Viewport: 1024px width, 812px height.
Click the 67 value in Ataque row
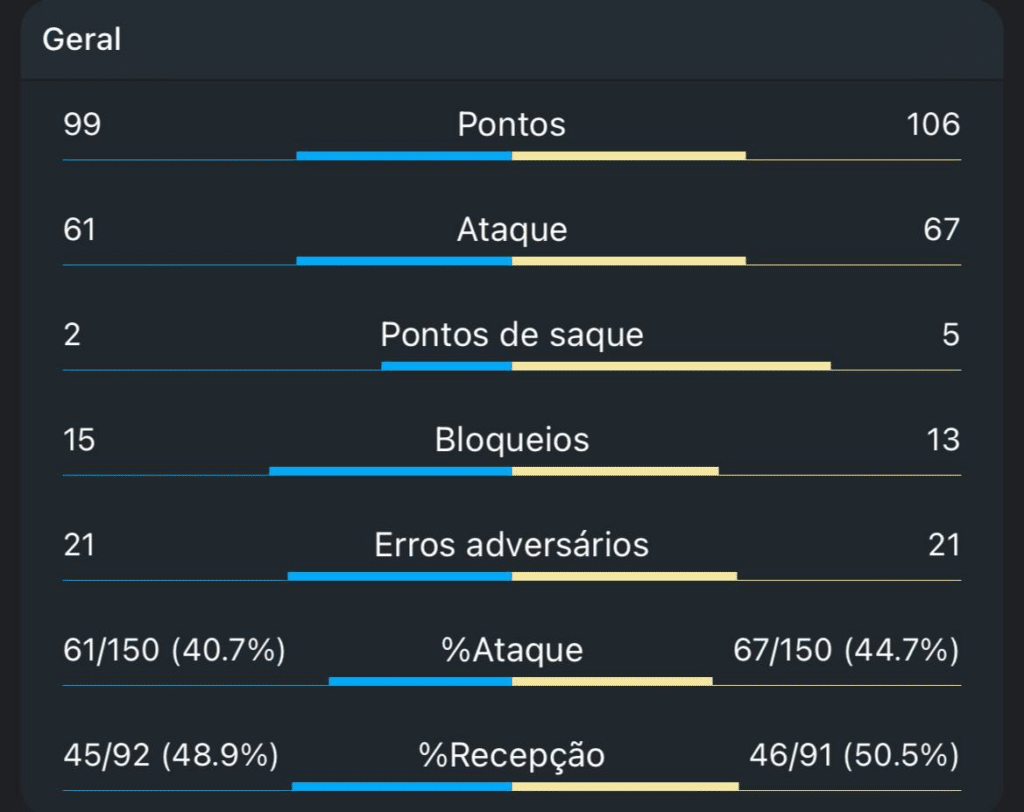[x=941, y=230]
